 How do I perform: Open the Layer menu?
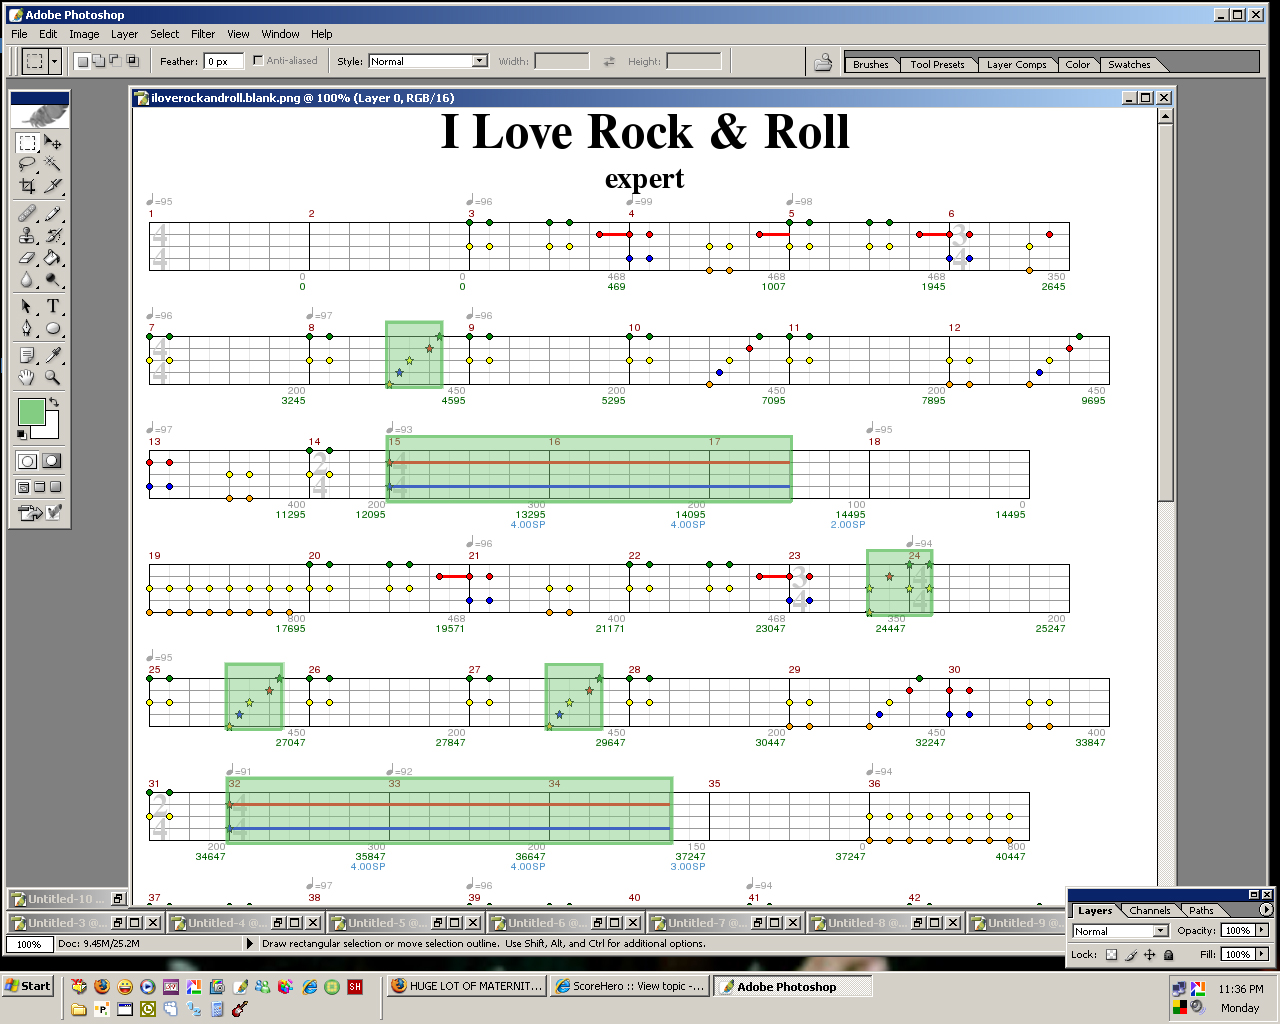point(124,34)
